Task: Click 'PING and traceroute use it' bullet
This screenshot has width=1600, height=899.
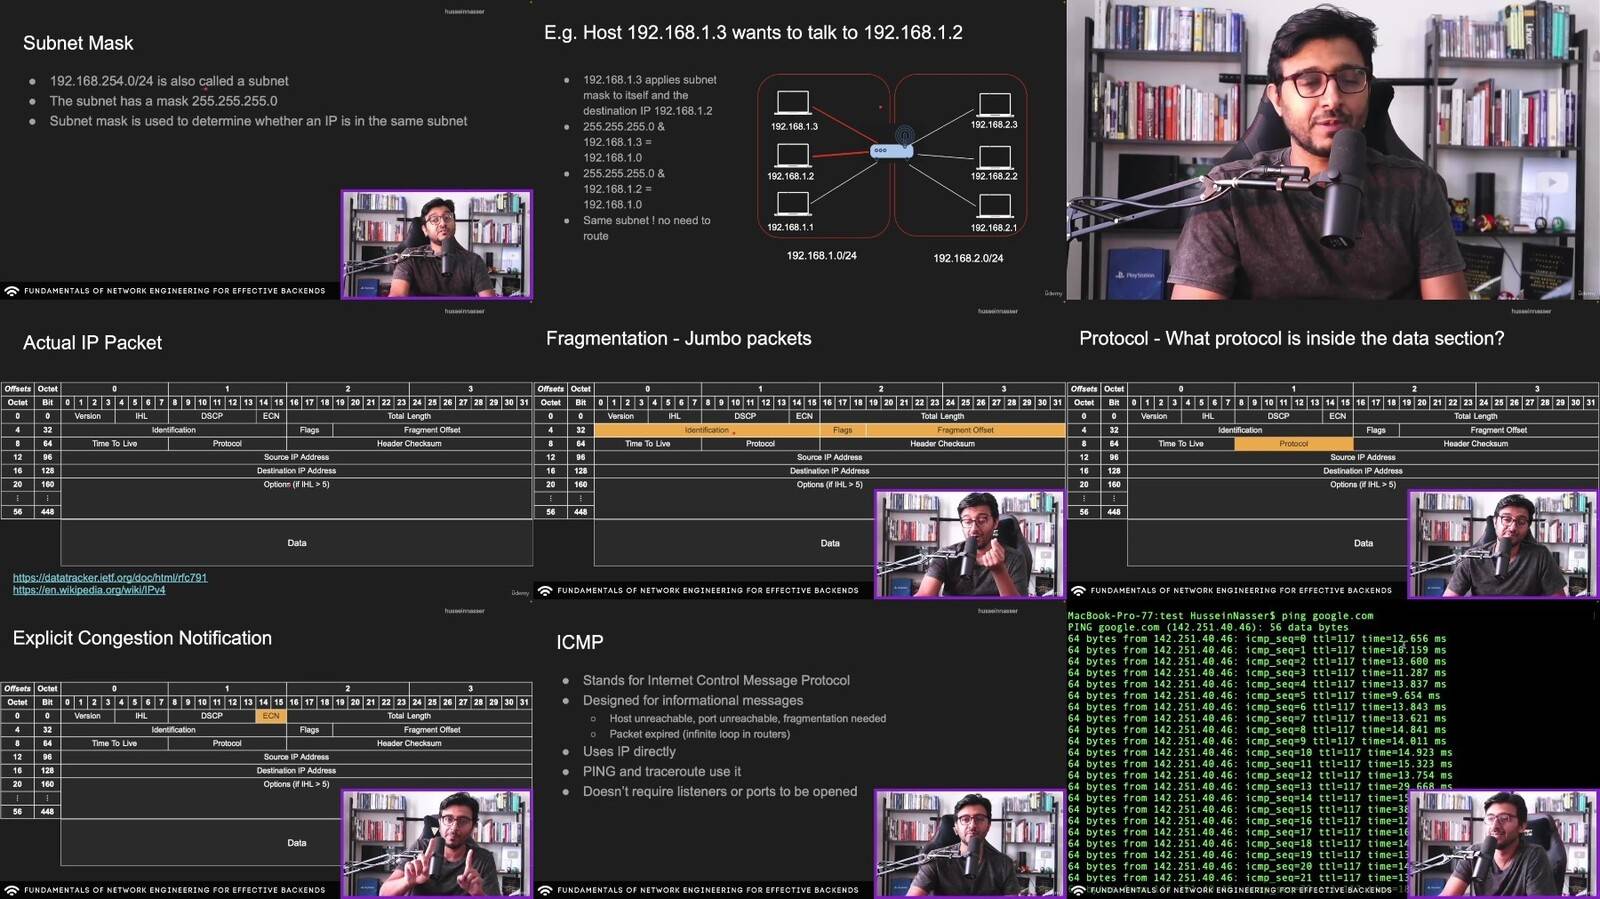Action: tap(662, 772)
